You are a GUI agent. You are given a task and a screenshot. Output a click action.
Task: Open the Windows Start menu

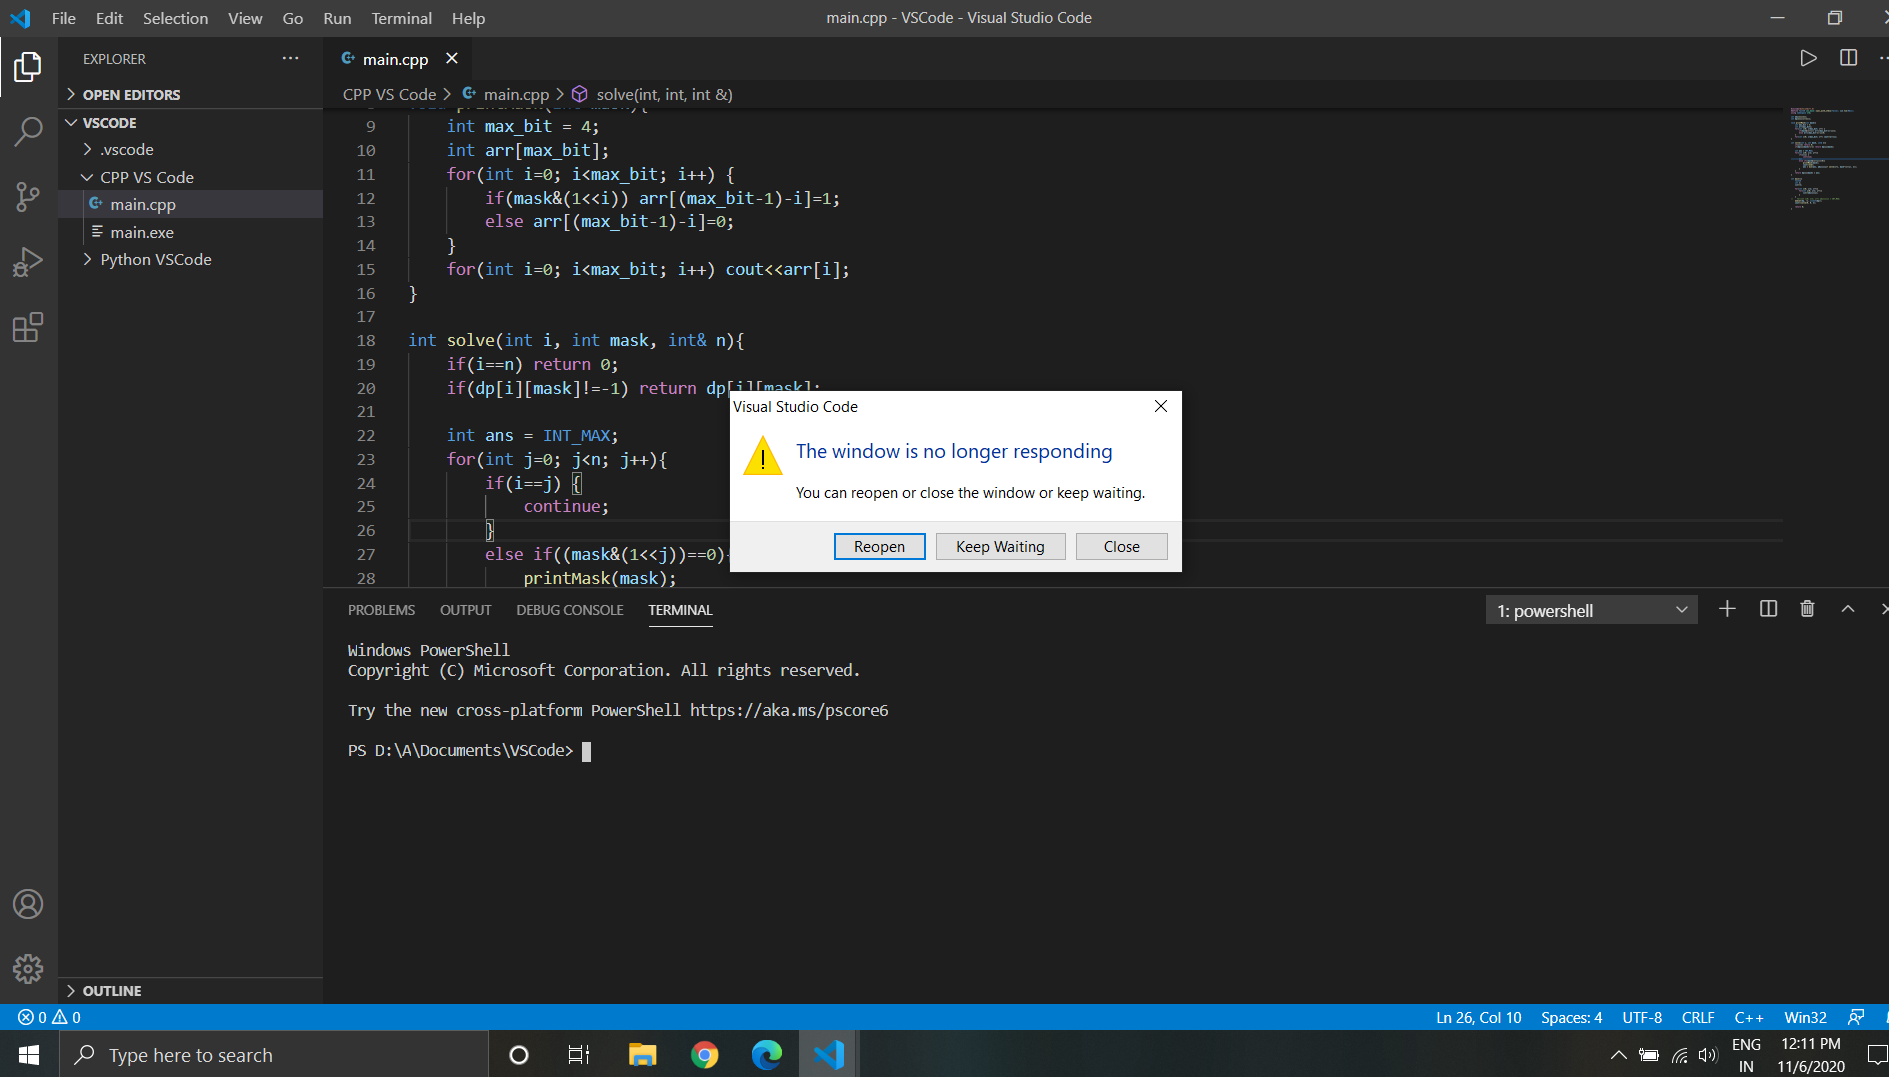[29, 1055]
